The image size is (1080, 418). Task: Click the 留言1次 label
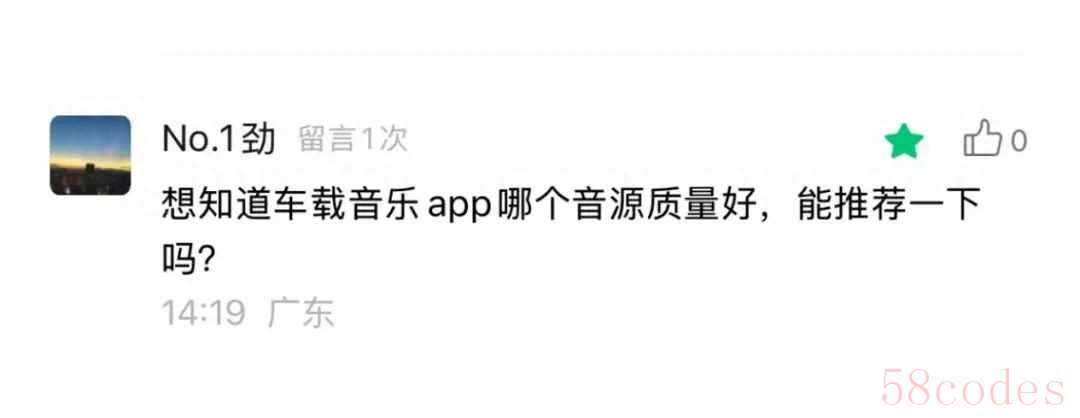tap(353, 140)
